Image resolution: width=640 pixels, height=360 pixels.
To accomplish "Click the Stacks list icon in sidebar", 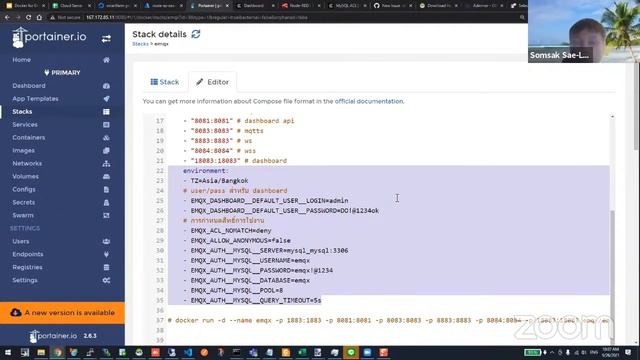I will [x=106, y=112].
